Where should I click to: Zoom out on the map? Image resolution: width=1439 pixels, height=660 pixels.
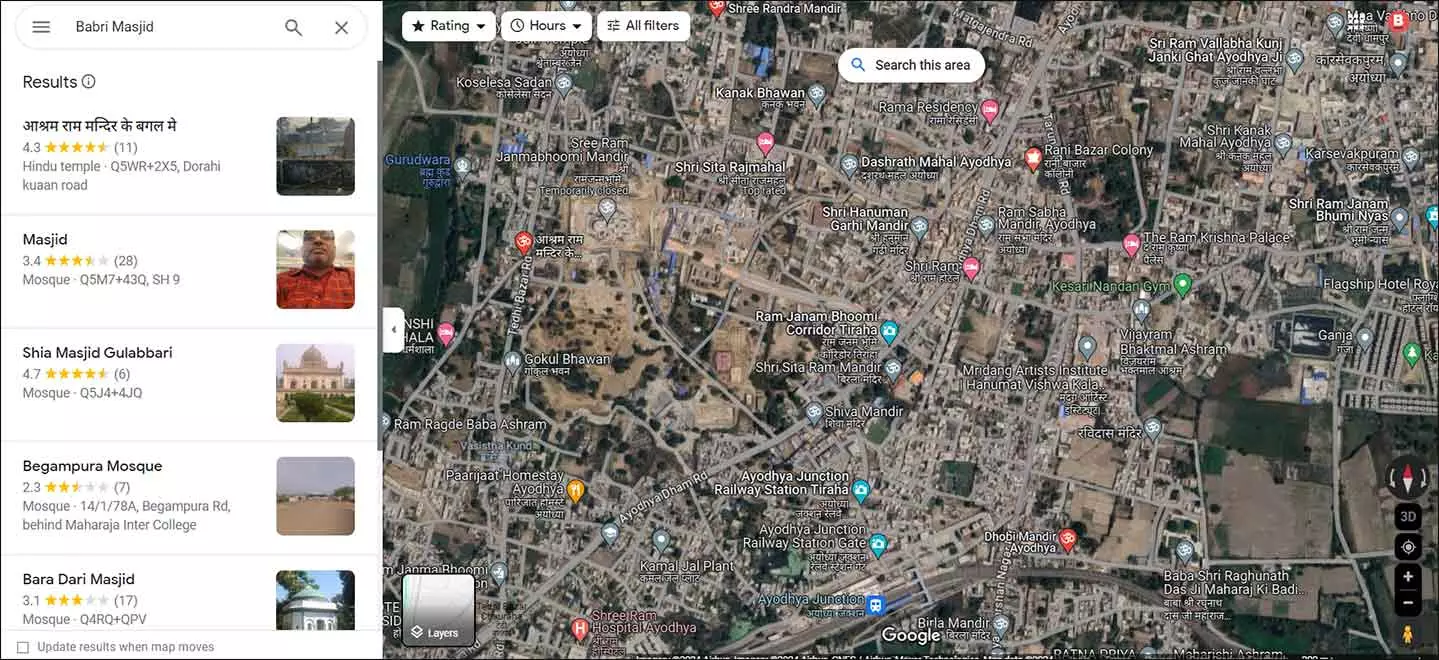[x=1408, y=602]
